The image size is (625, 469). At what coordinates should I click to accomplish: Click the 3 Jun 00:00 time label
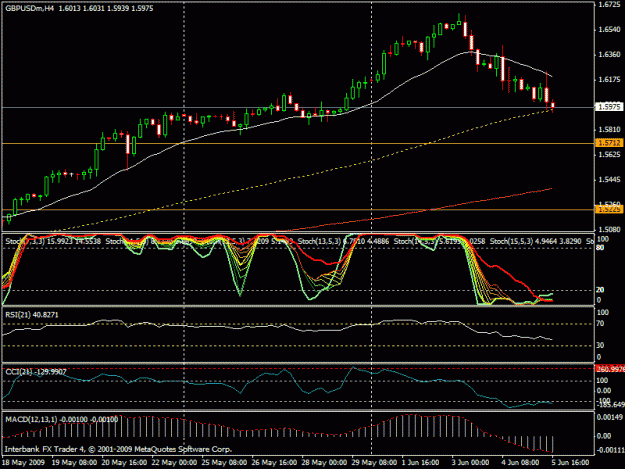[470, 463]
